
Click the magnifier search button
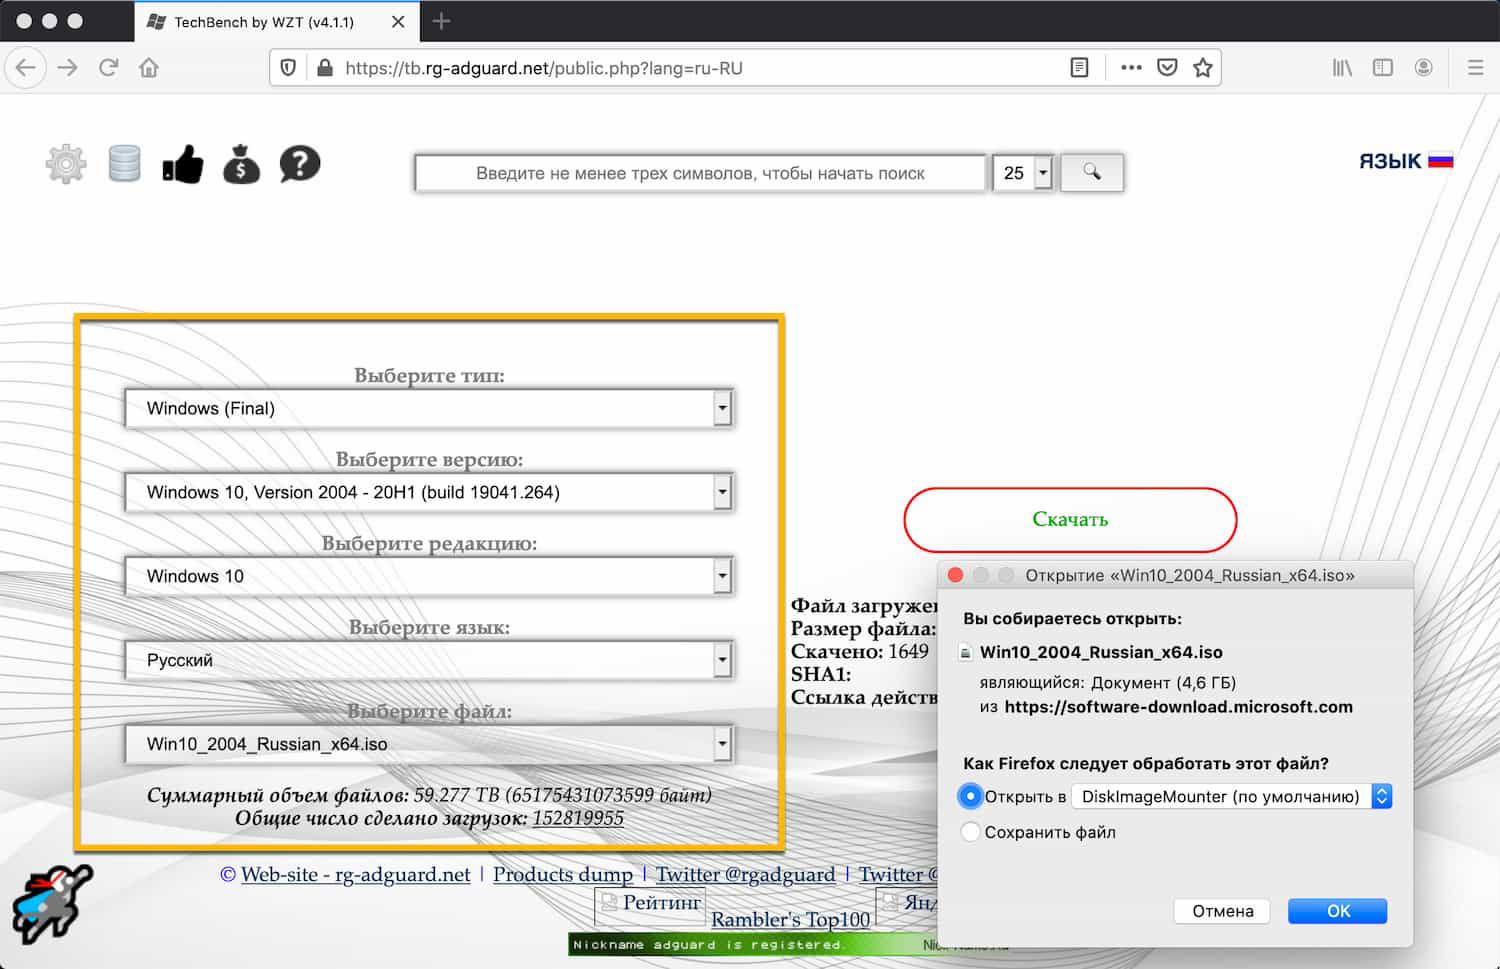click(1092, 172)
